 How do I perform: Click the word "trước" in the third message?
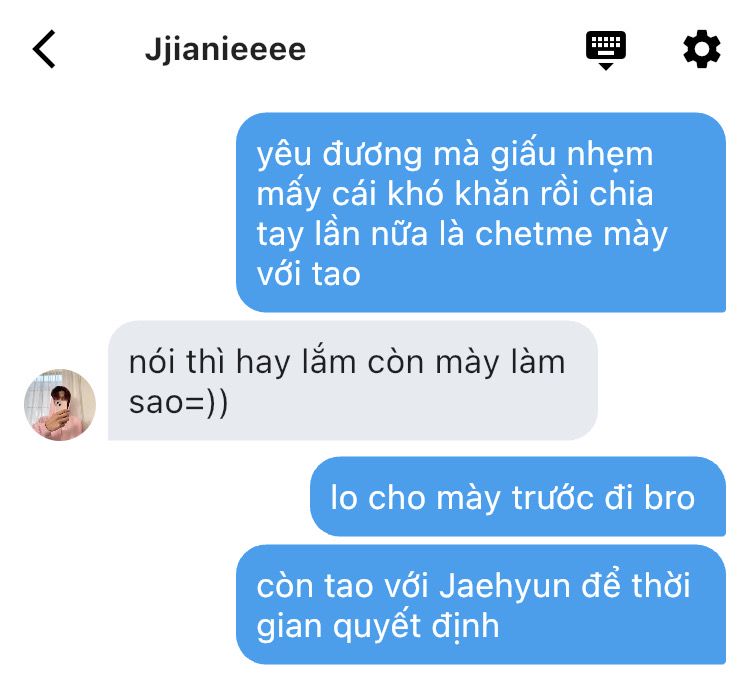[x=553, y=498]
